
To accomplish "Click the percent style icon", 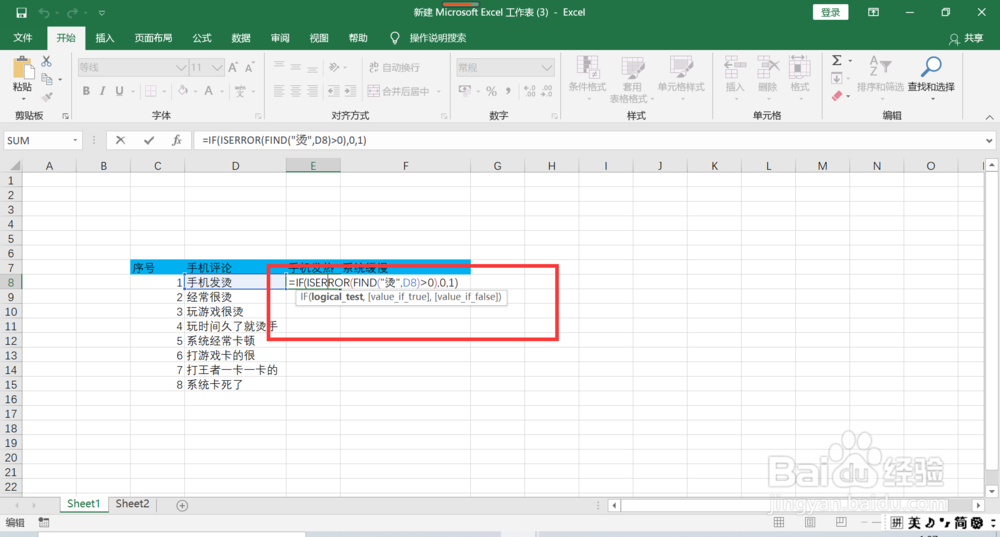I will 491,91.
